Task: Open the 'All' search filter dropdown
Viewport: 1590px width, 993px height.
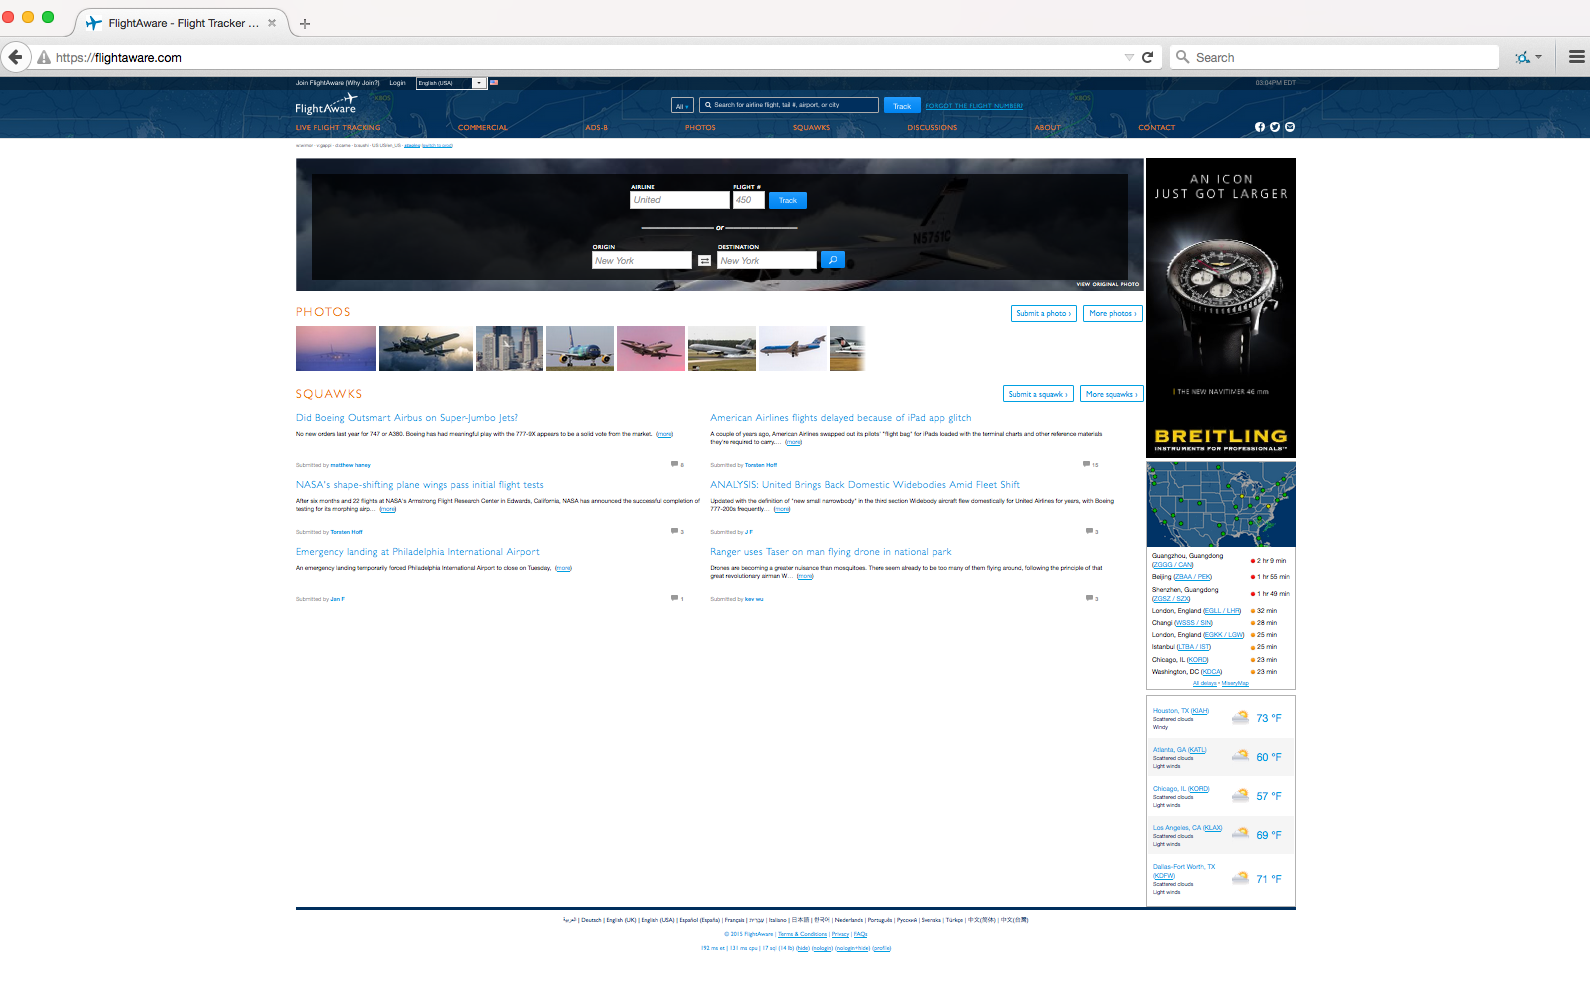Action: [682, 106]
